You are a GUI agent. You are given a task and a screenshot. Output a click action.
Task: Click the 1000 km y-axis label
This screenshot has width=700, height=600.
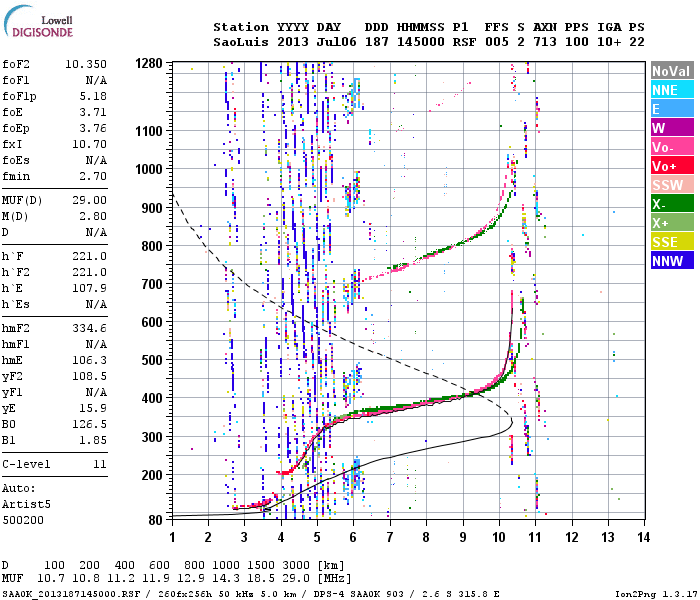(x=149, y=169)
